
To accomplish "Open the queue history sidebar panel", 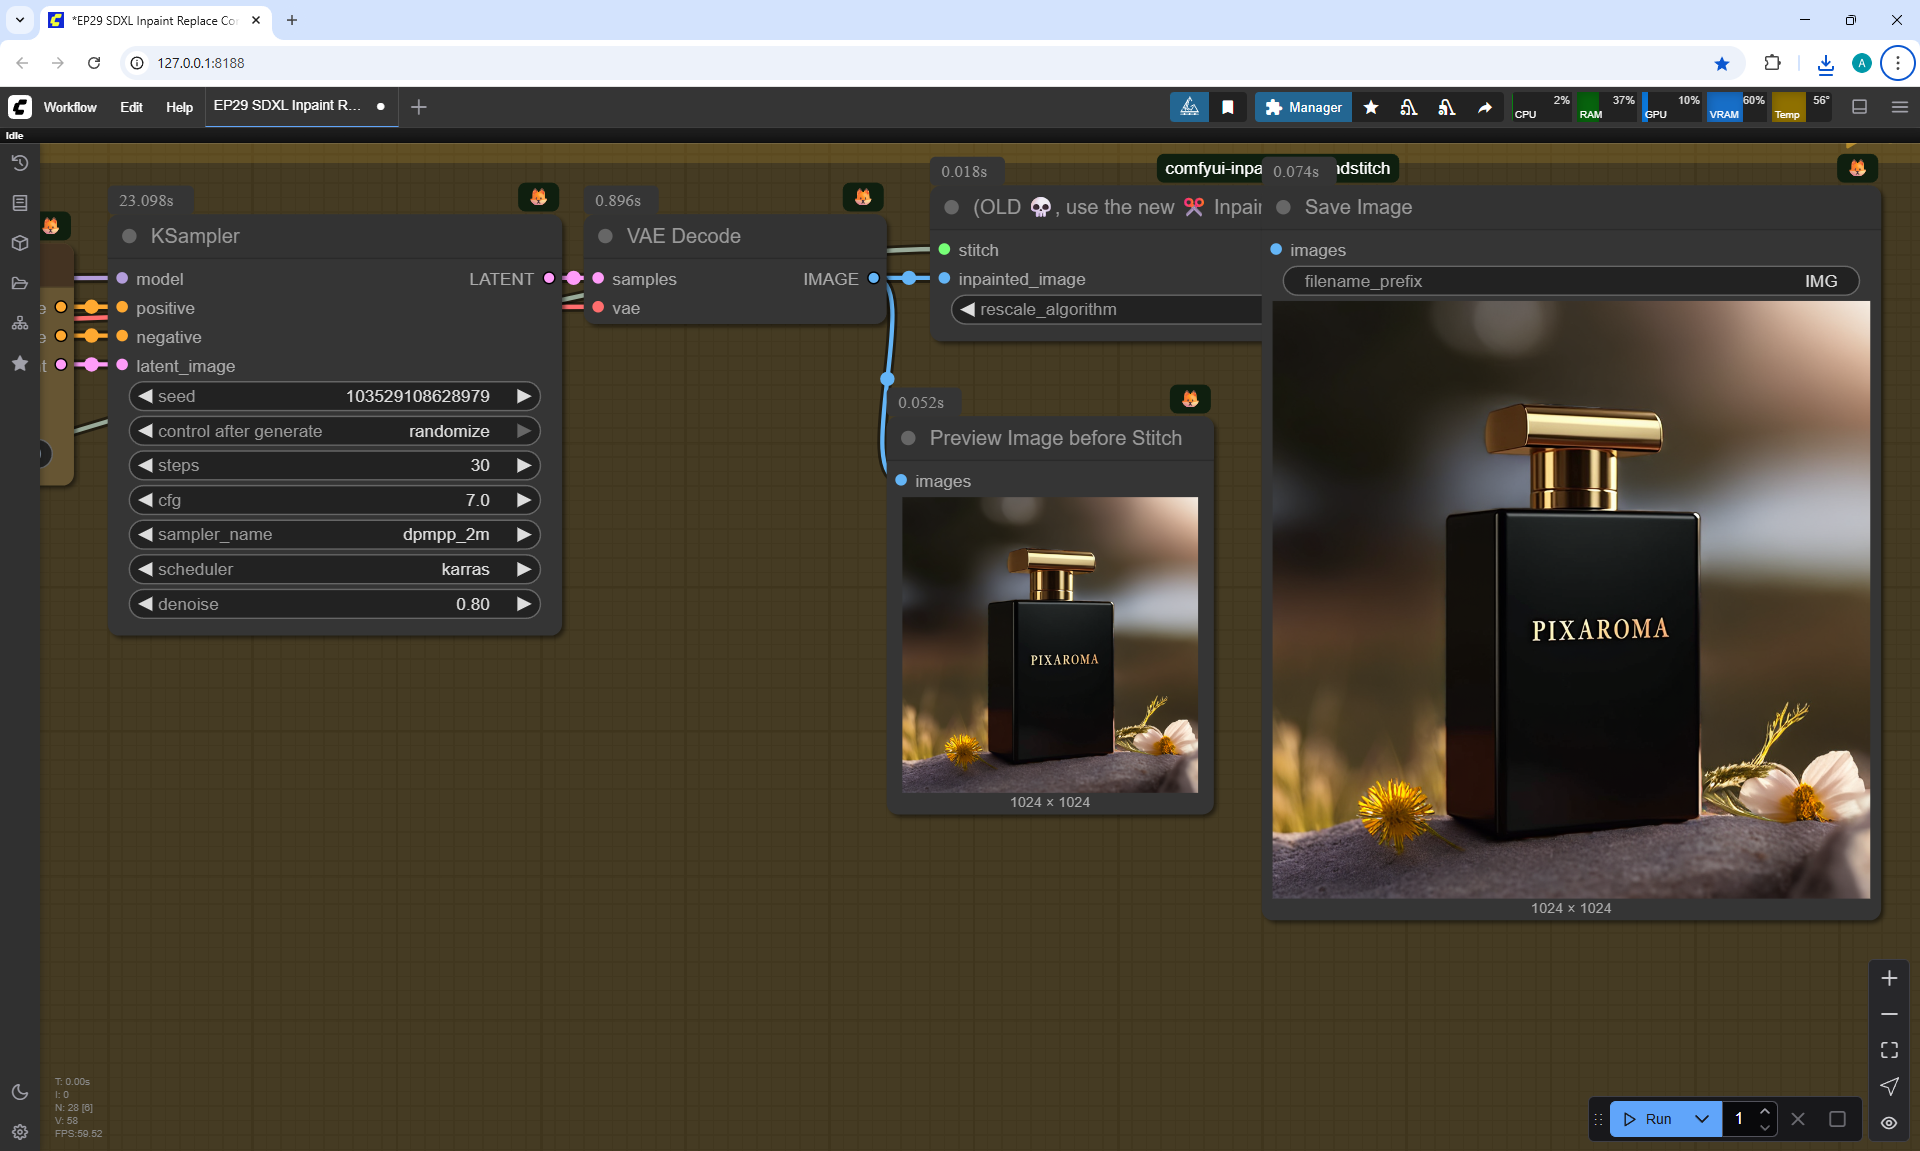I will click(x=20, y=163).
